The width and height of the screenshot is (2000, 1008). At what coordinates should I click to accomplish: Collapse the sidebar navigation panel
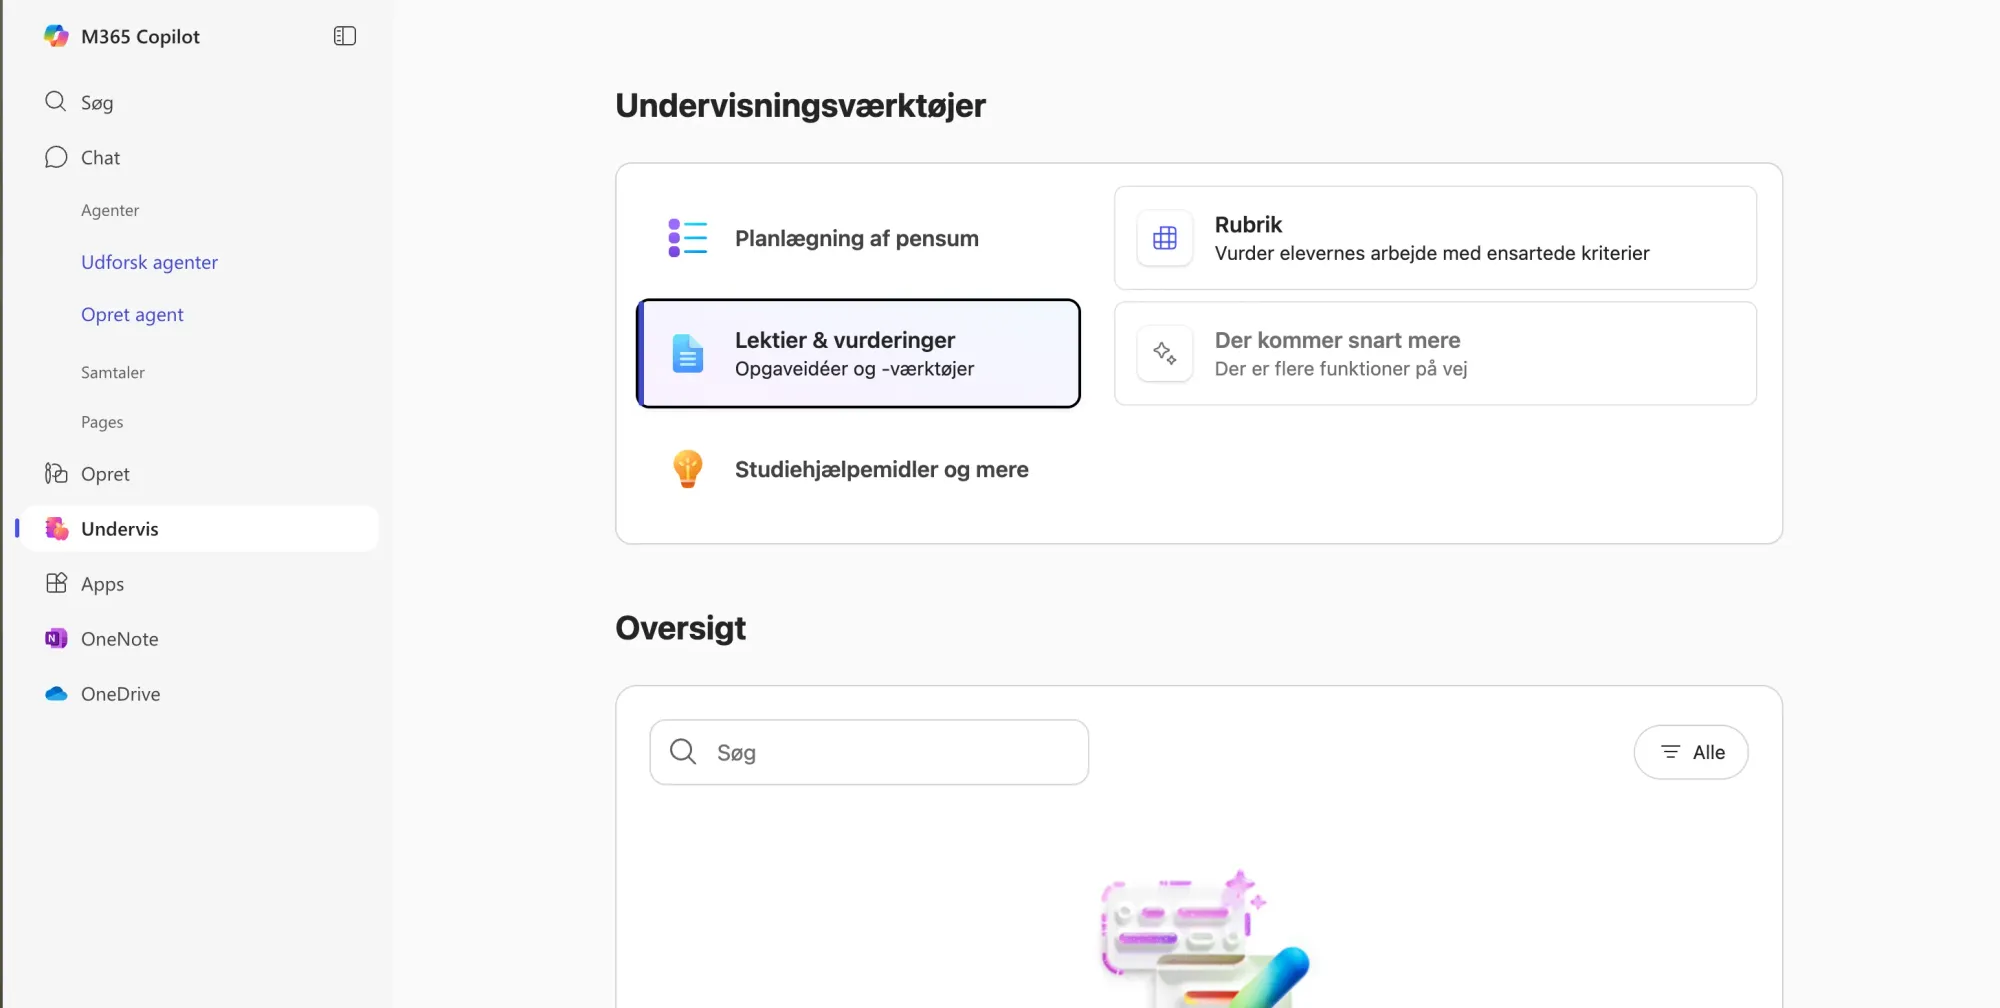click(344, 37)
